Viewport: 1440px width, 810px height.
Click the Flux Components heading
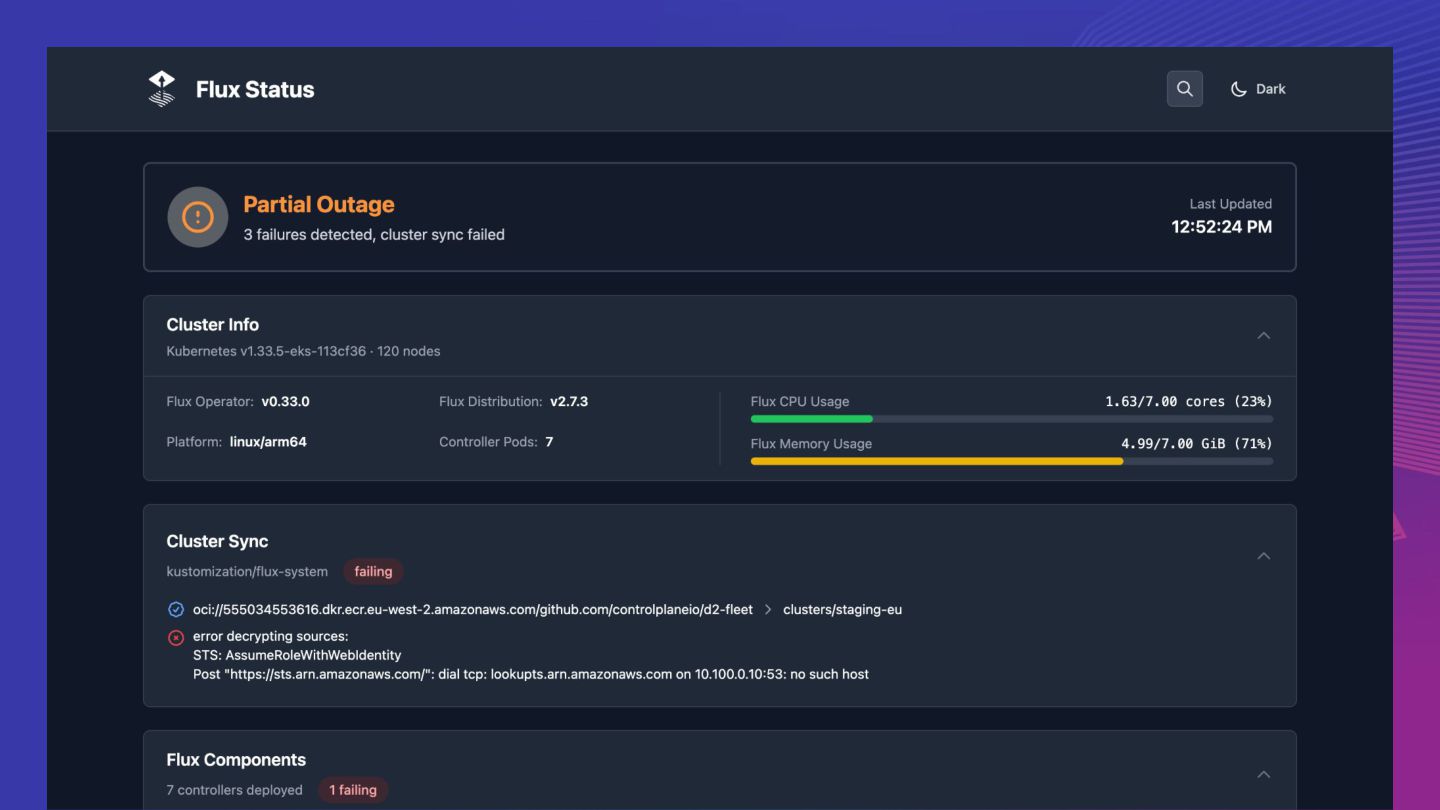pos(236,760)
